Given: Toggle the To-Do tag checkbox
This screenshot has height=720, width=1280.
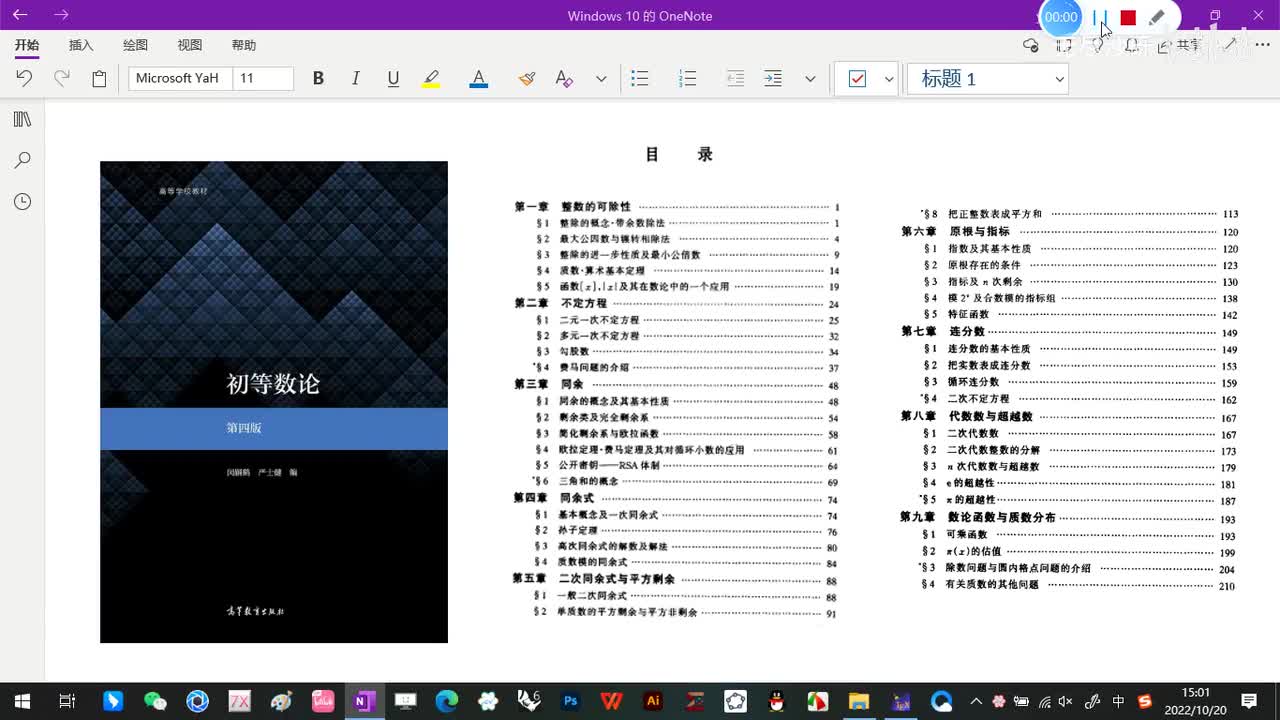Looking at the screenshot, I should [x=857, y=79].
